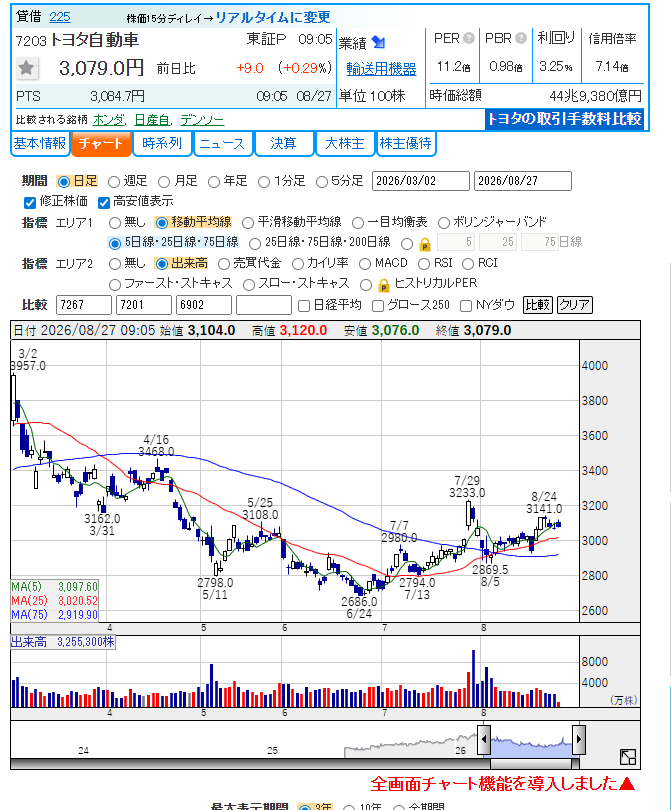Open 株主優待 tab
The height and width of the screenshot is (810, 671).
coord(406,144)
